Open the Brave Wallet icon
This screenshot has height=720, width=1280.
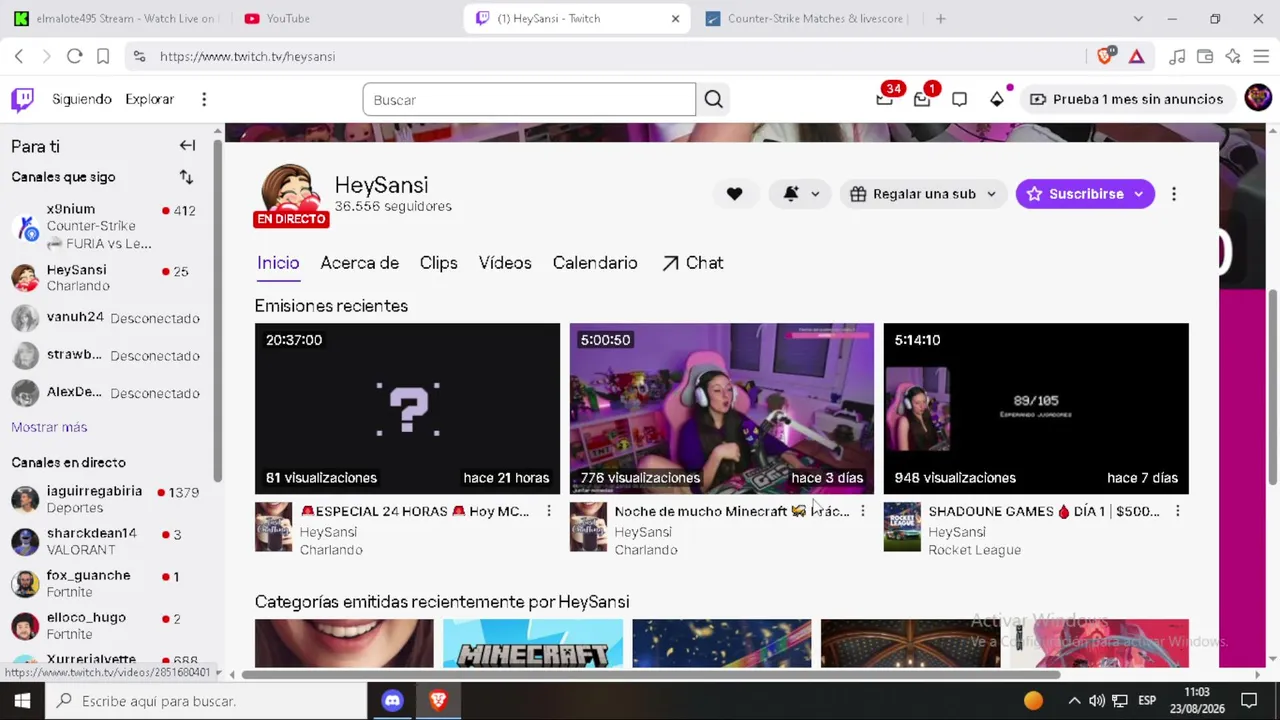[x=1205, y=56]
